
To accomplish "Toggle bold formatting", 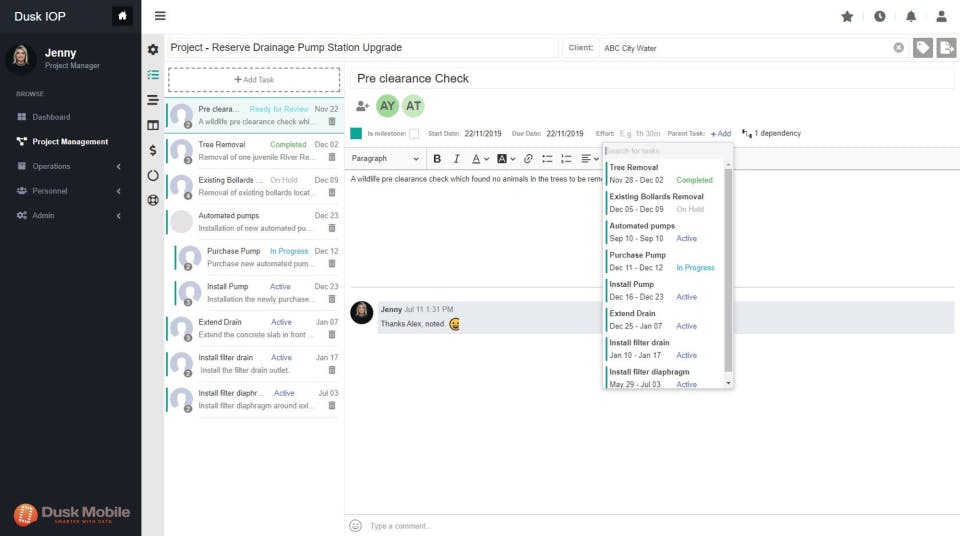I will point(437,159).
